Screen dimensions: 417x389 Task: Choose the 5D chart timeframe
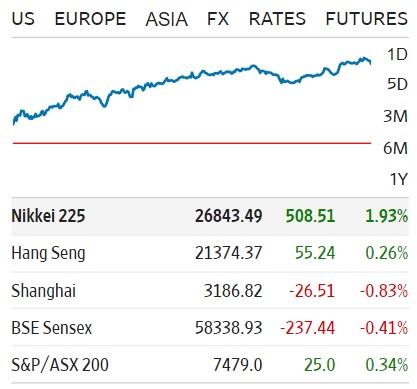(397, 84)
